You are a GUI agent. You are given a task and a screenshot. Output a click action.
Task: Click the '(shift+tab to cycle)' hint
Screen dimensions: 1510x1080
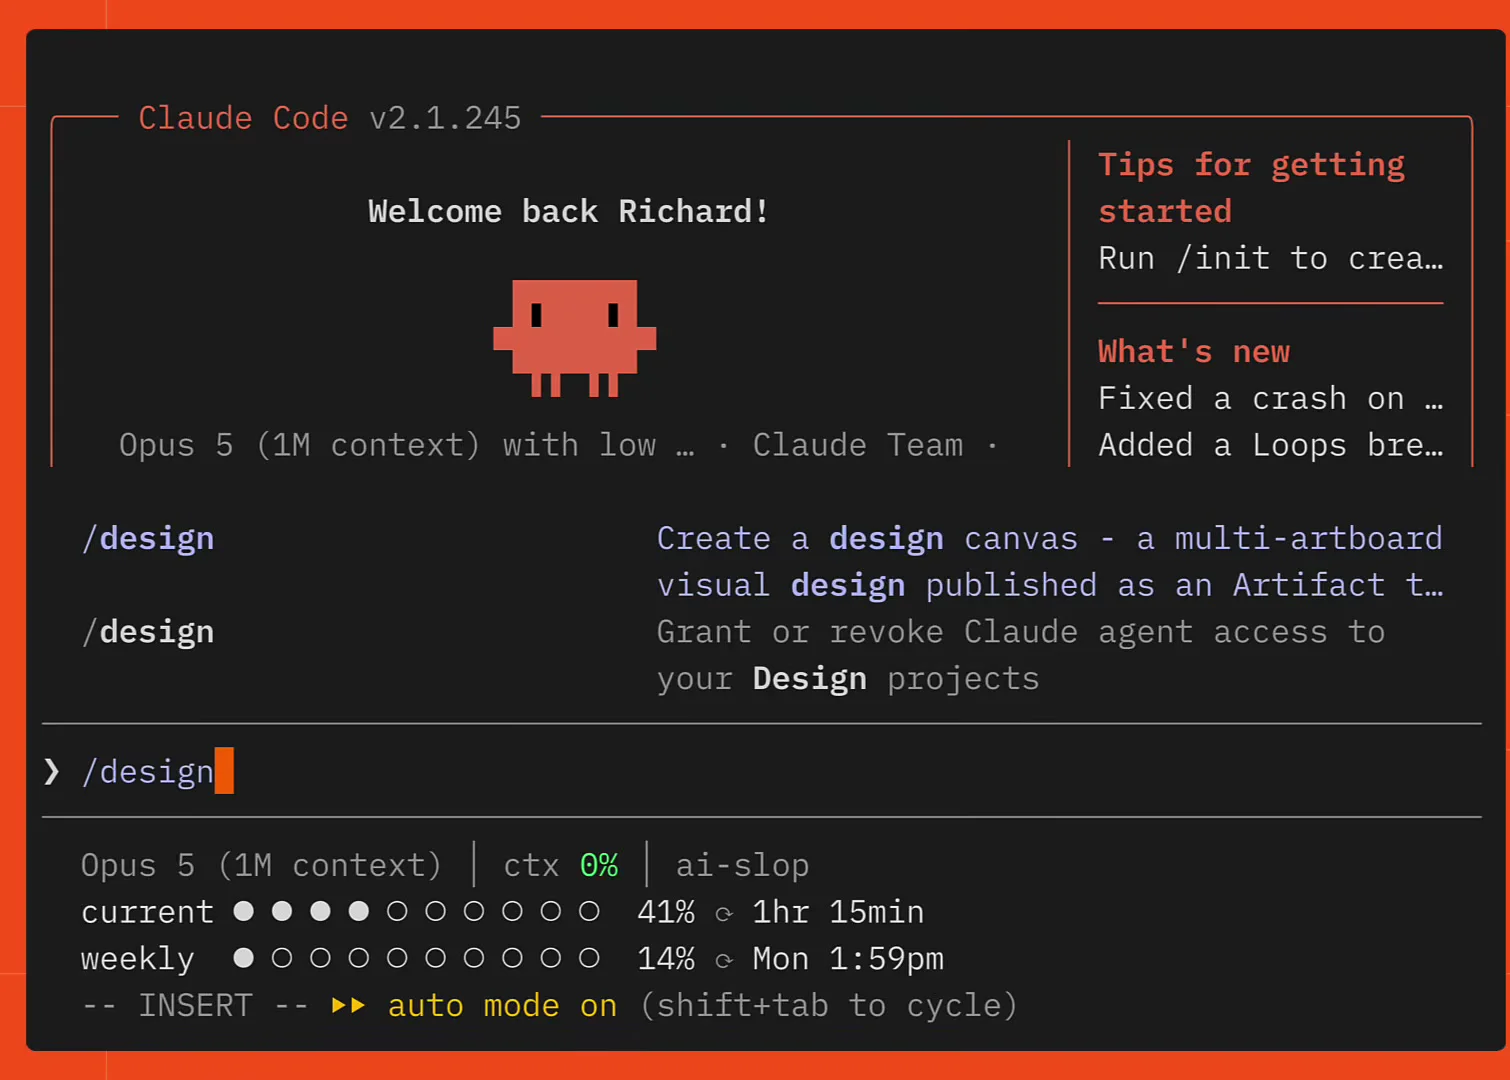click(x=828, y=1005)
